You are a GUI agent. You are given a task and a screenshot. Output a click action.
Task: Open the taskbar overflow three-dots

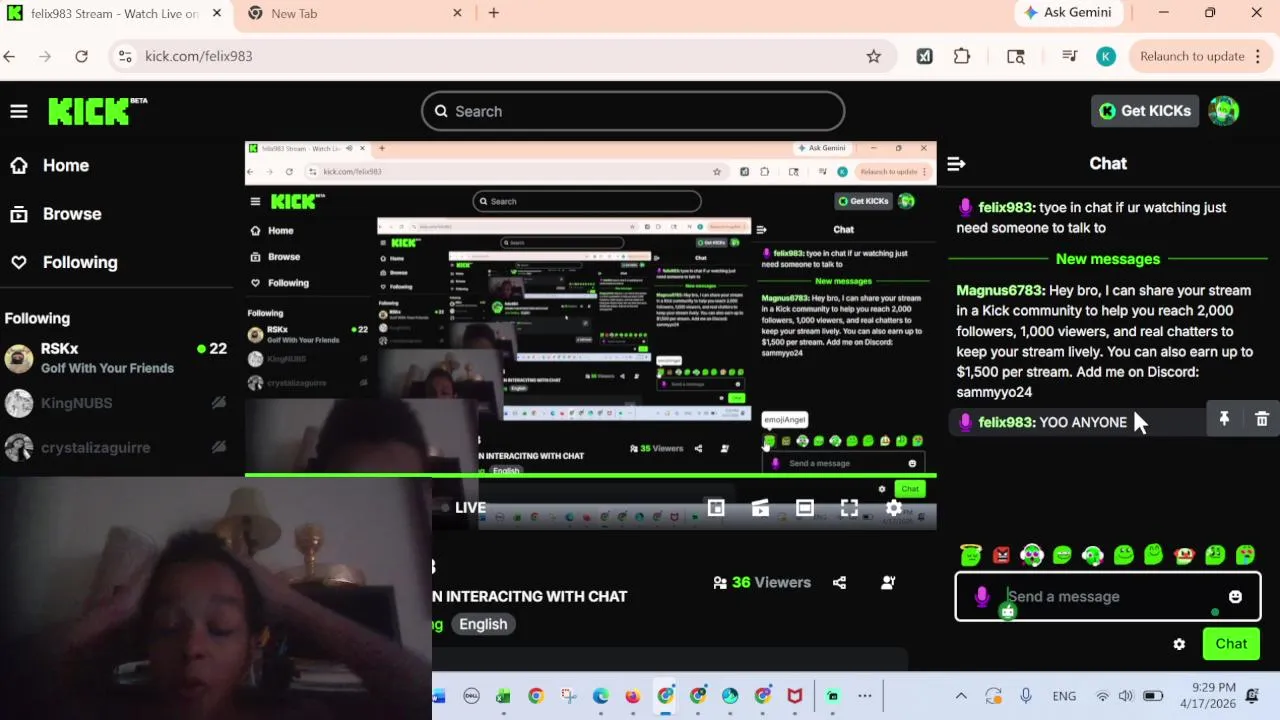click(x=865, y=696)
